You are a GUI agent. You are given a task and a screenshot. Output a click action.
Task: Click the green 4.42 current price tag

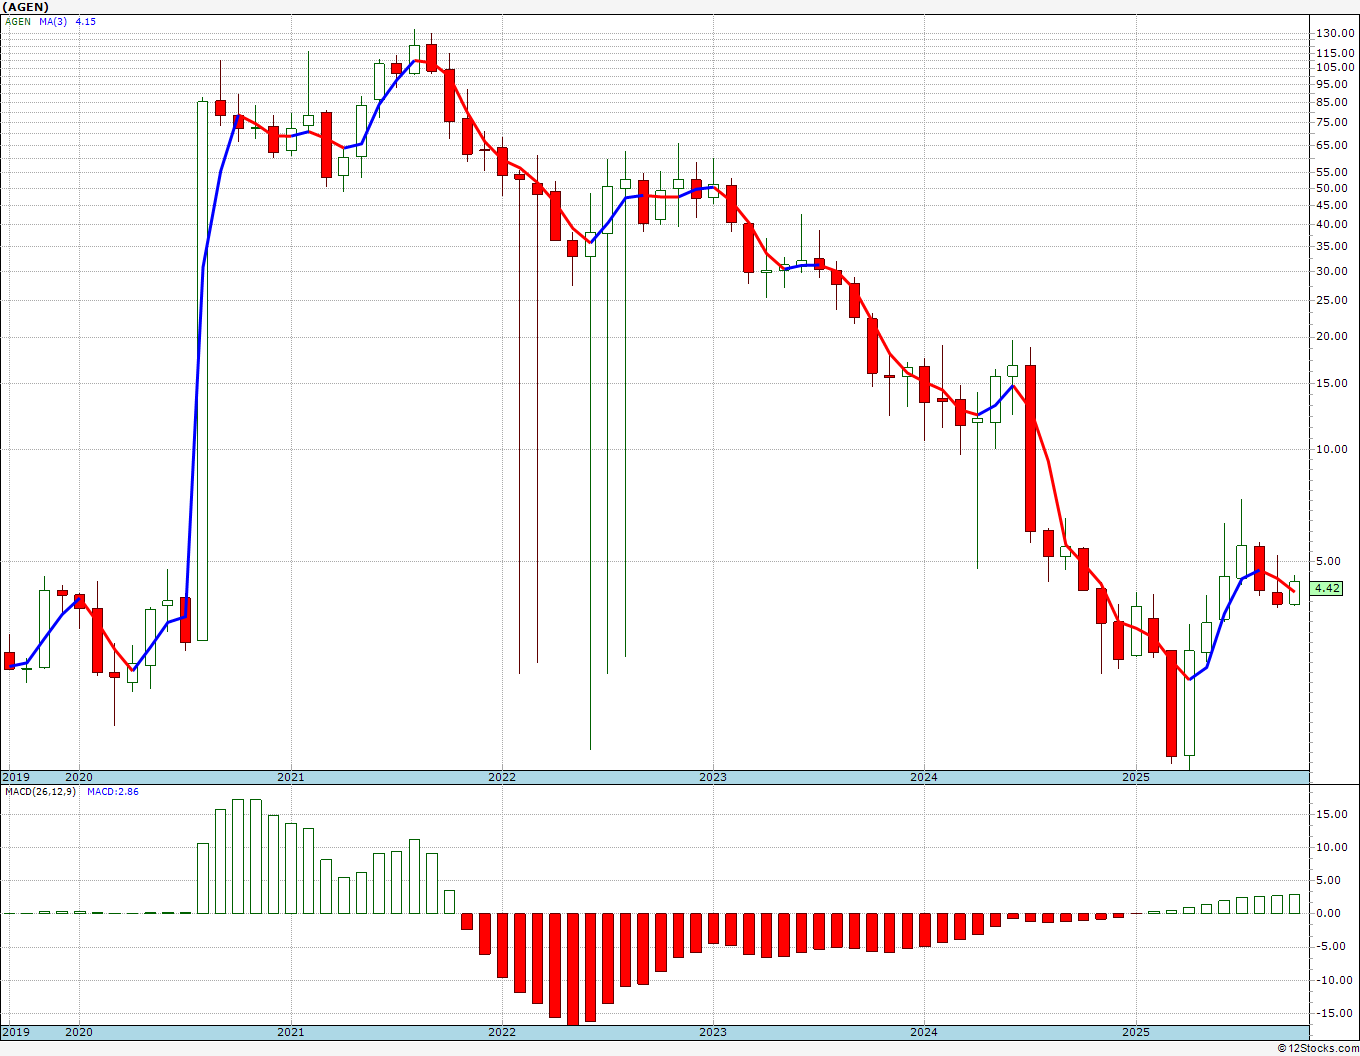[x=1327, y=588]
